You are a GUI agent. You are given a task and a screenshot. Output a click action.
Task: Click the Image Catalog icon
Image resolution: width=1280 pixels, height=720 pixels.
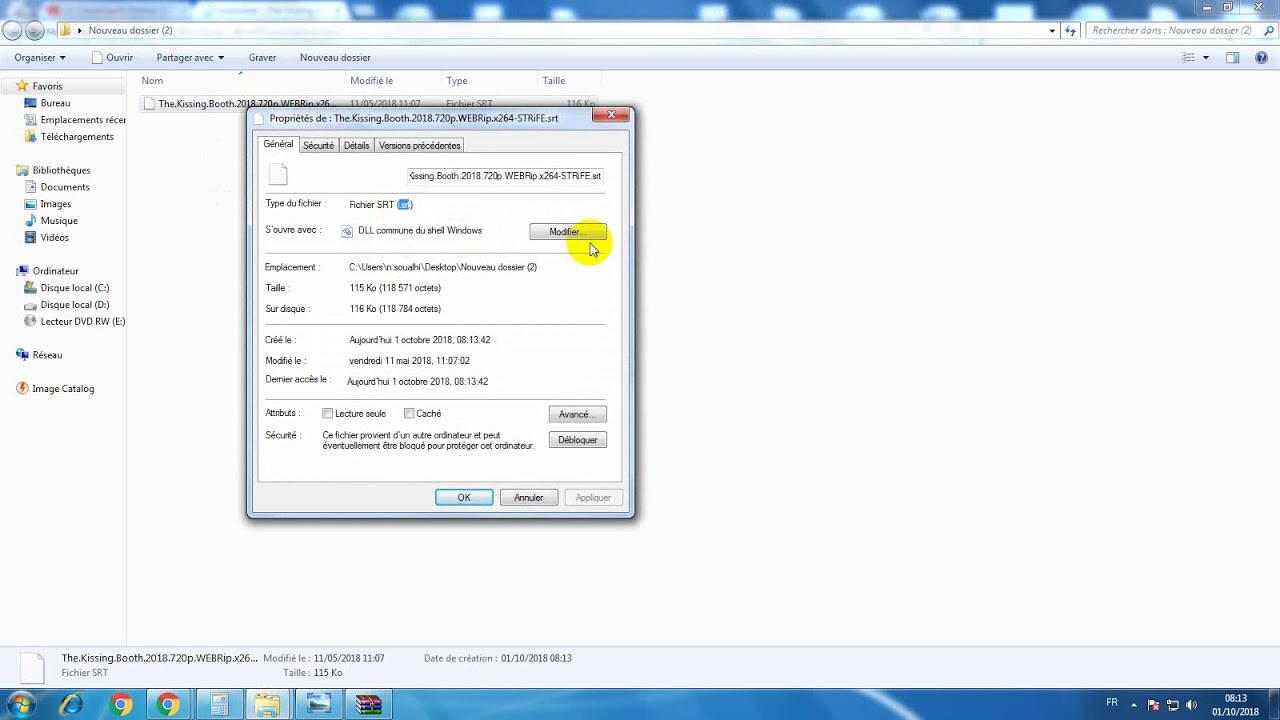coord(22,389)
